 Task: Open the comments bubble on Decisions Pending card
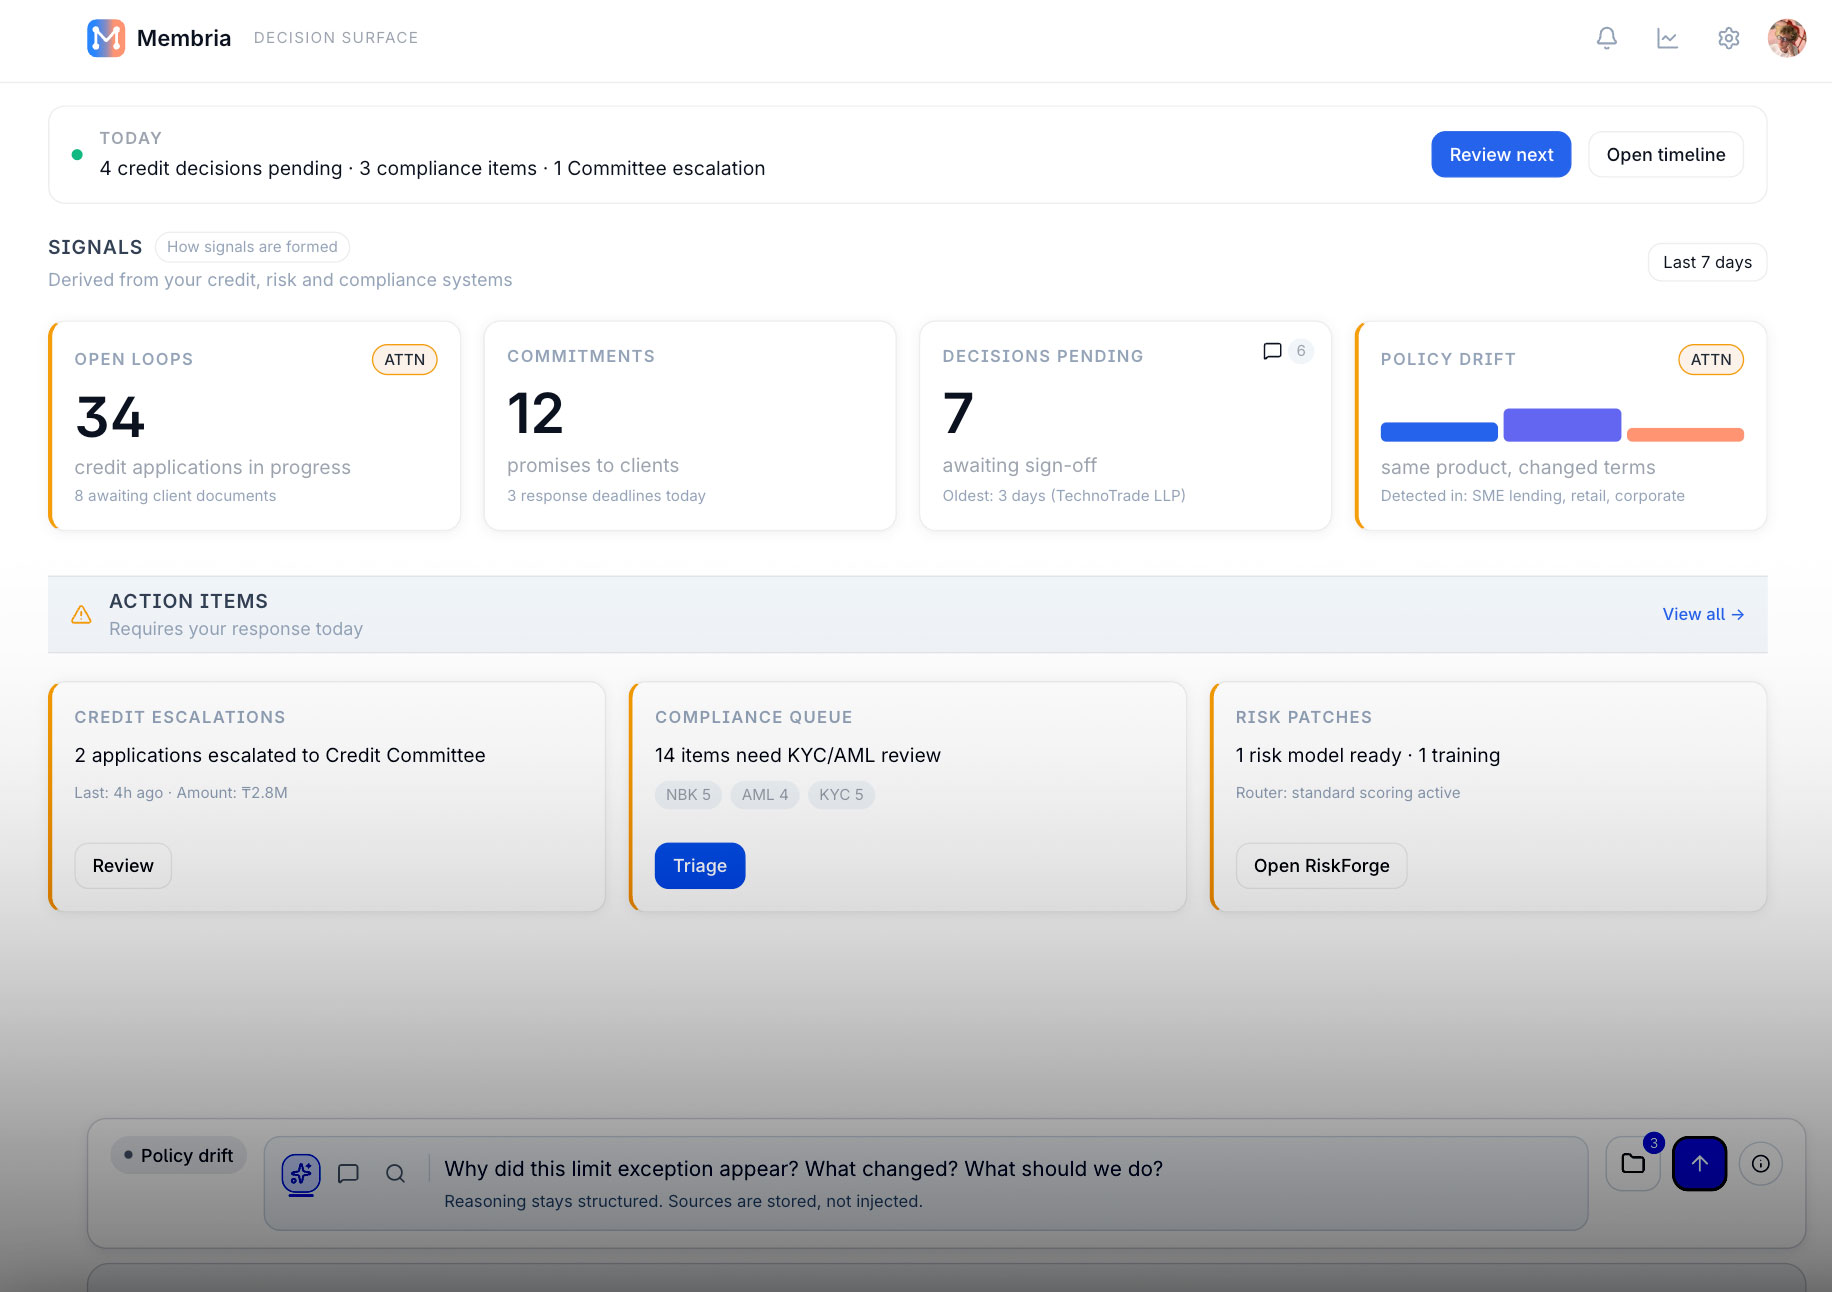click(x=1271, y=351)
